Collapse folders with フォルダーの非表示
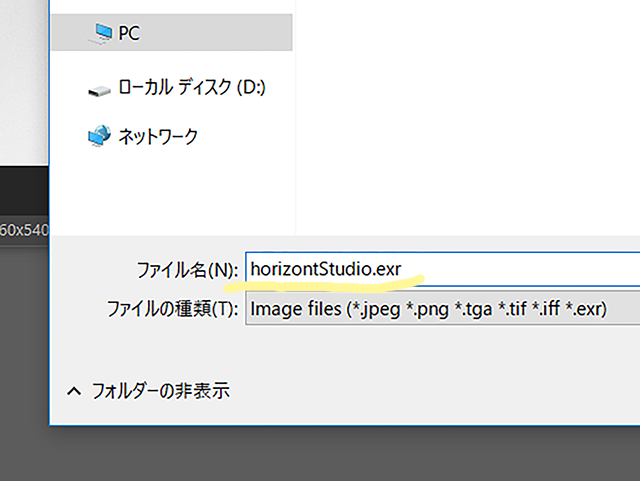This screenshot has height=481, width=640. click(160, 391)
